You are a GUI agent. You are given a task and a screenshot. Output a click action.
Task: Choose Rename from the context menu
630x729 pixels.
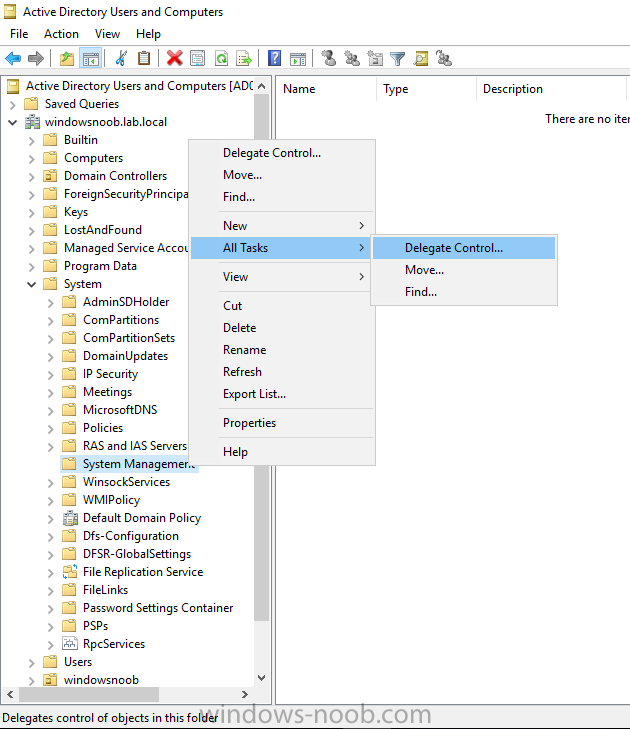point(282,350)
